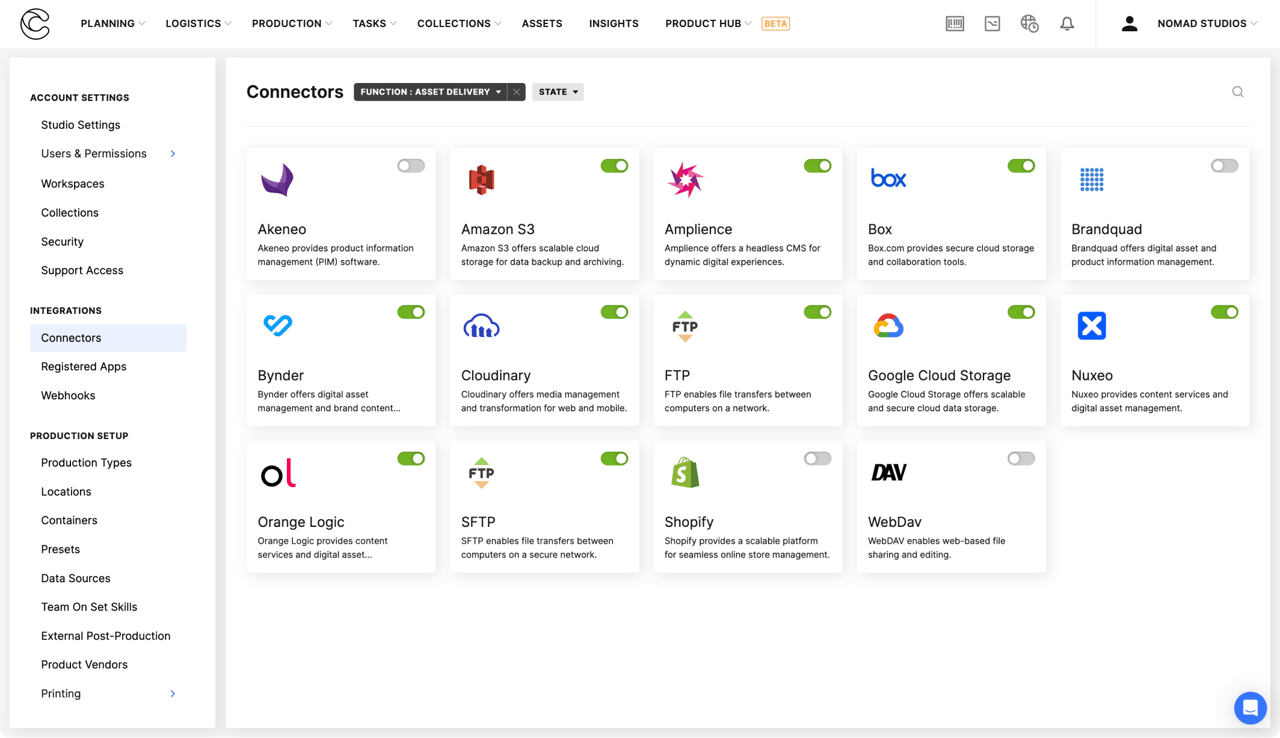Open the Product Hub menu
The width and height of the screenshot is (1280, 738).
pos(708,24)
